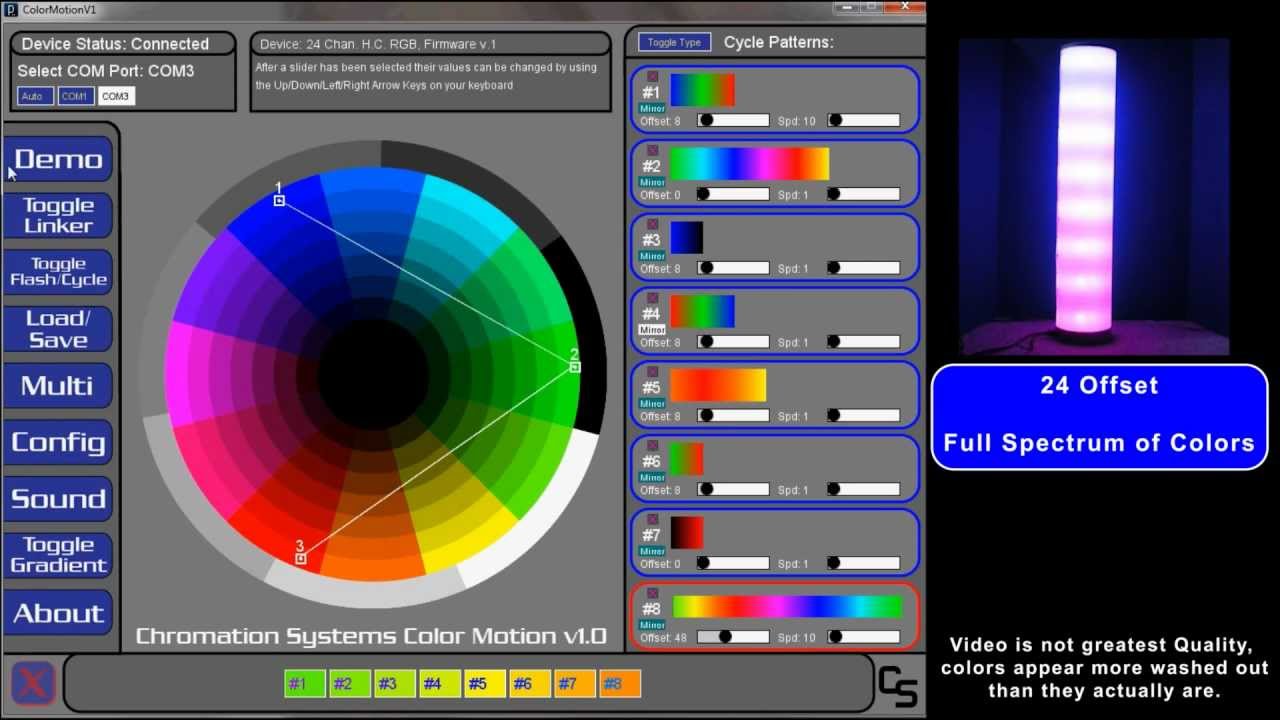
Task: Open the Config menu
Action: click(x=58, y=443)
